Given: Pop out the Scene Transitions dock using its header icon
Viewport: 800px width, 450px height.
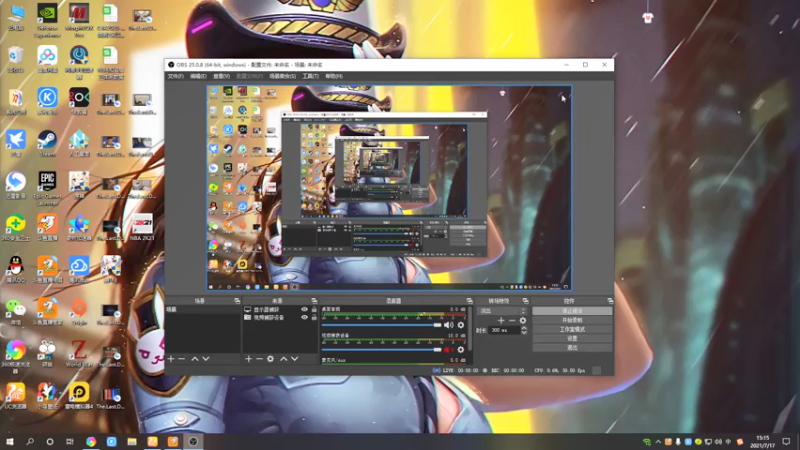Looking at the screenshot, I should tap(525, 301).
